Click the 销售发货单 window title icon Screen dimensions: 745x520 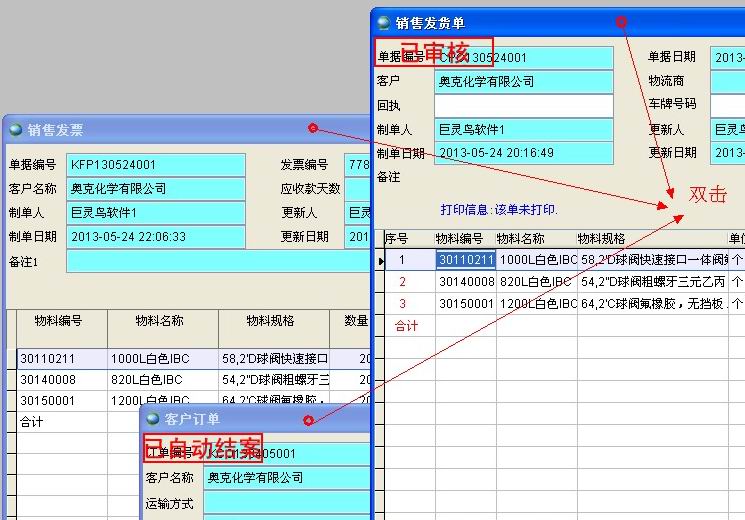tap(383, 22)
